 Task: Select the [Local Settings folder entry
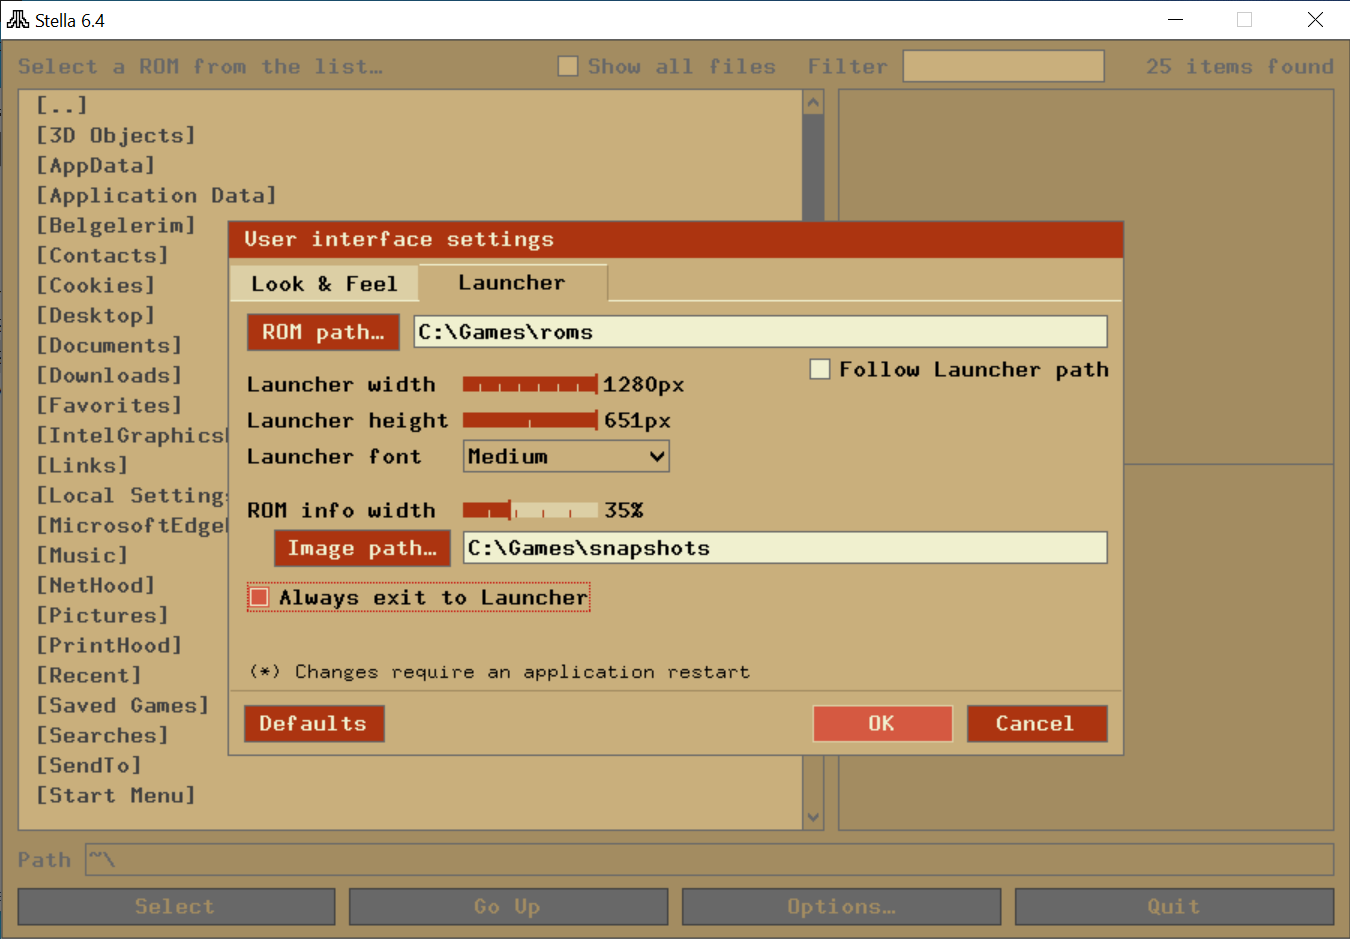pos(131,495)
